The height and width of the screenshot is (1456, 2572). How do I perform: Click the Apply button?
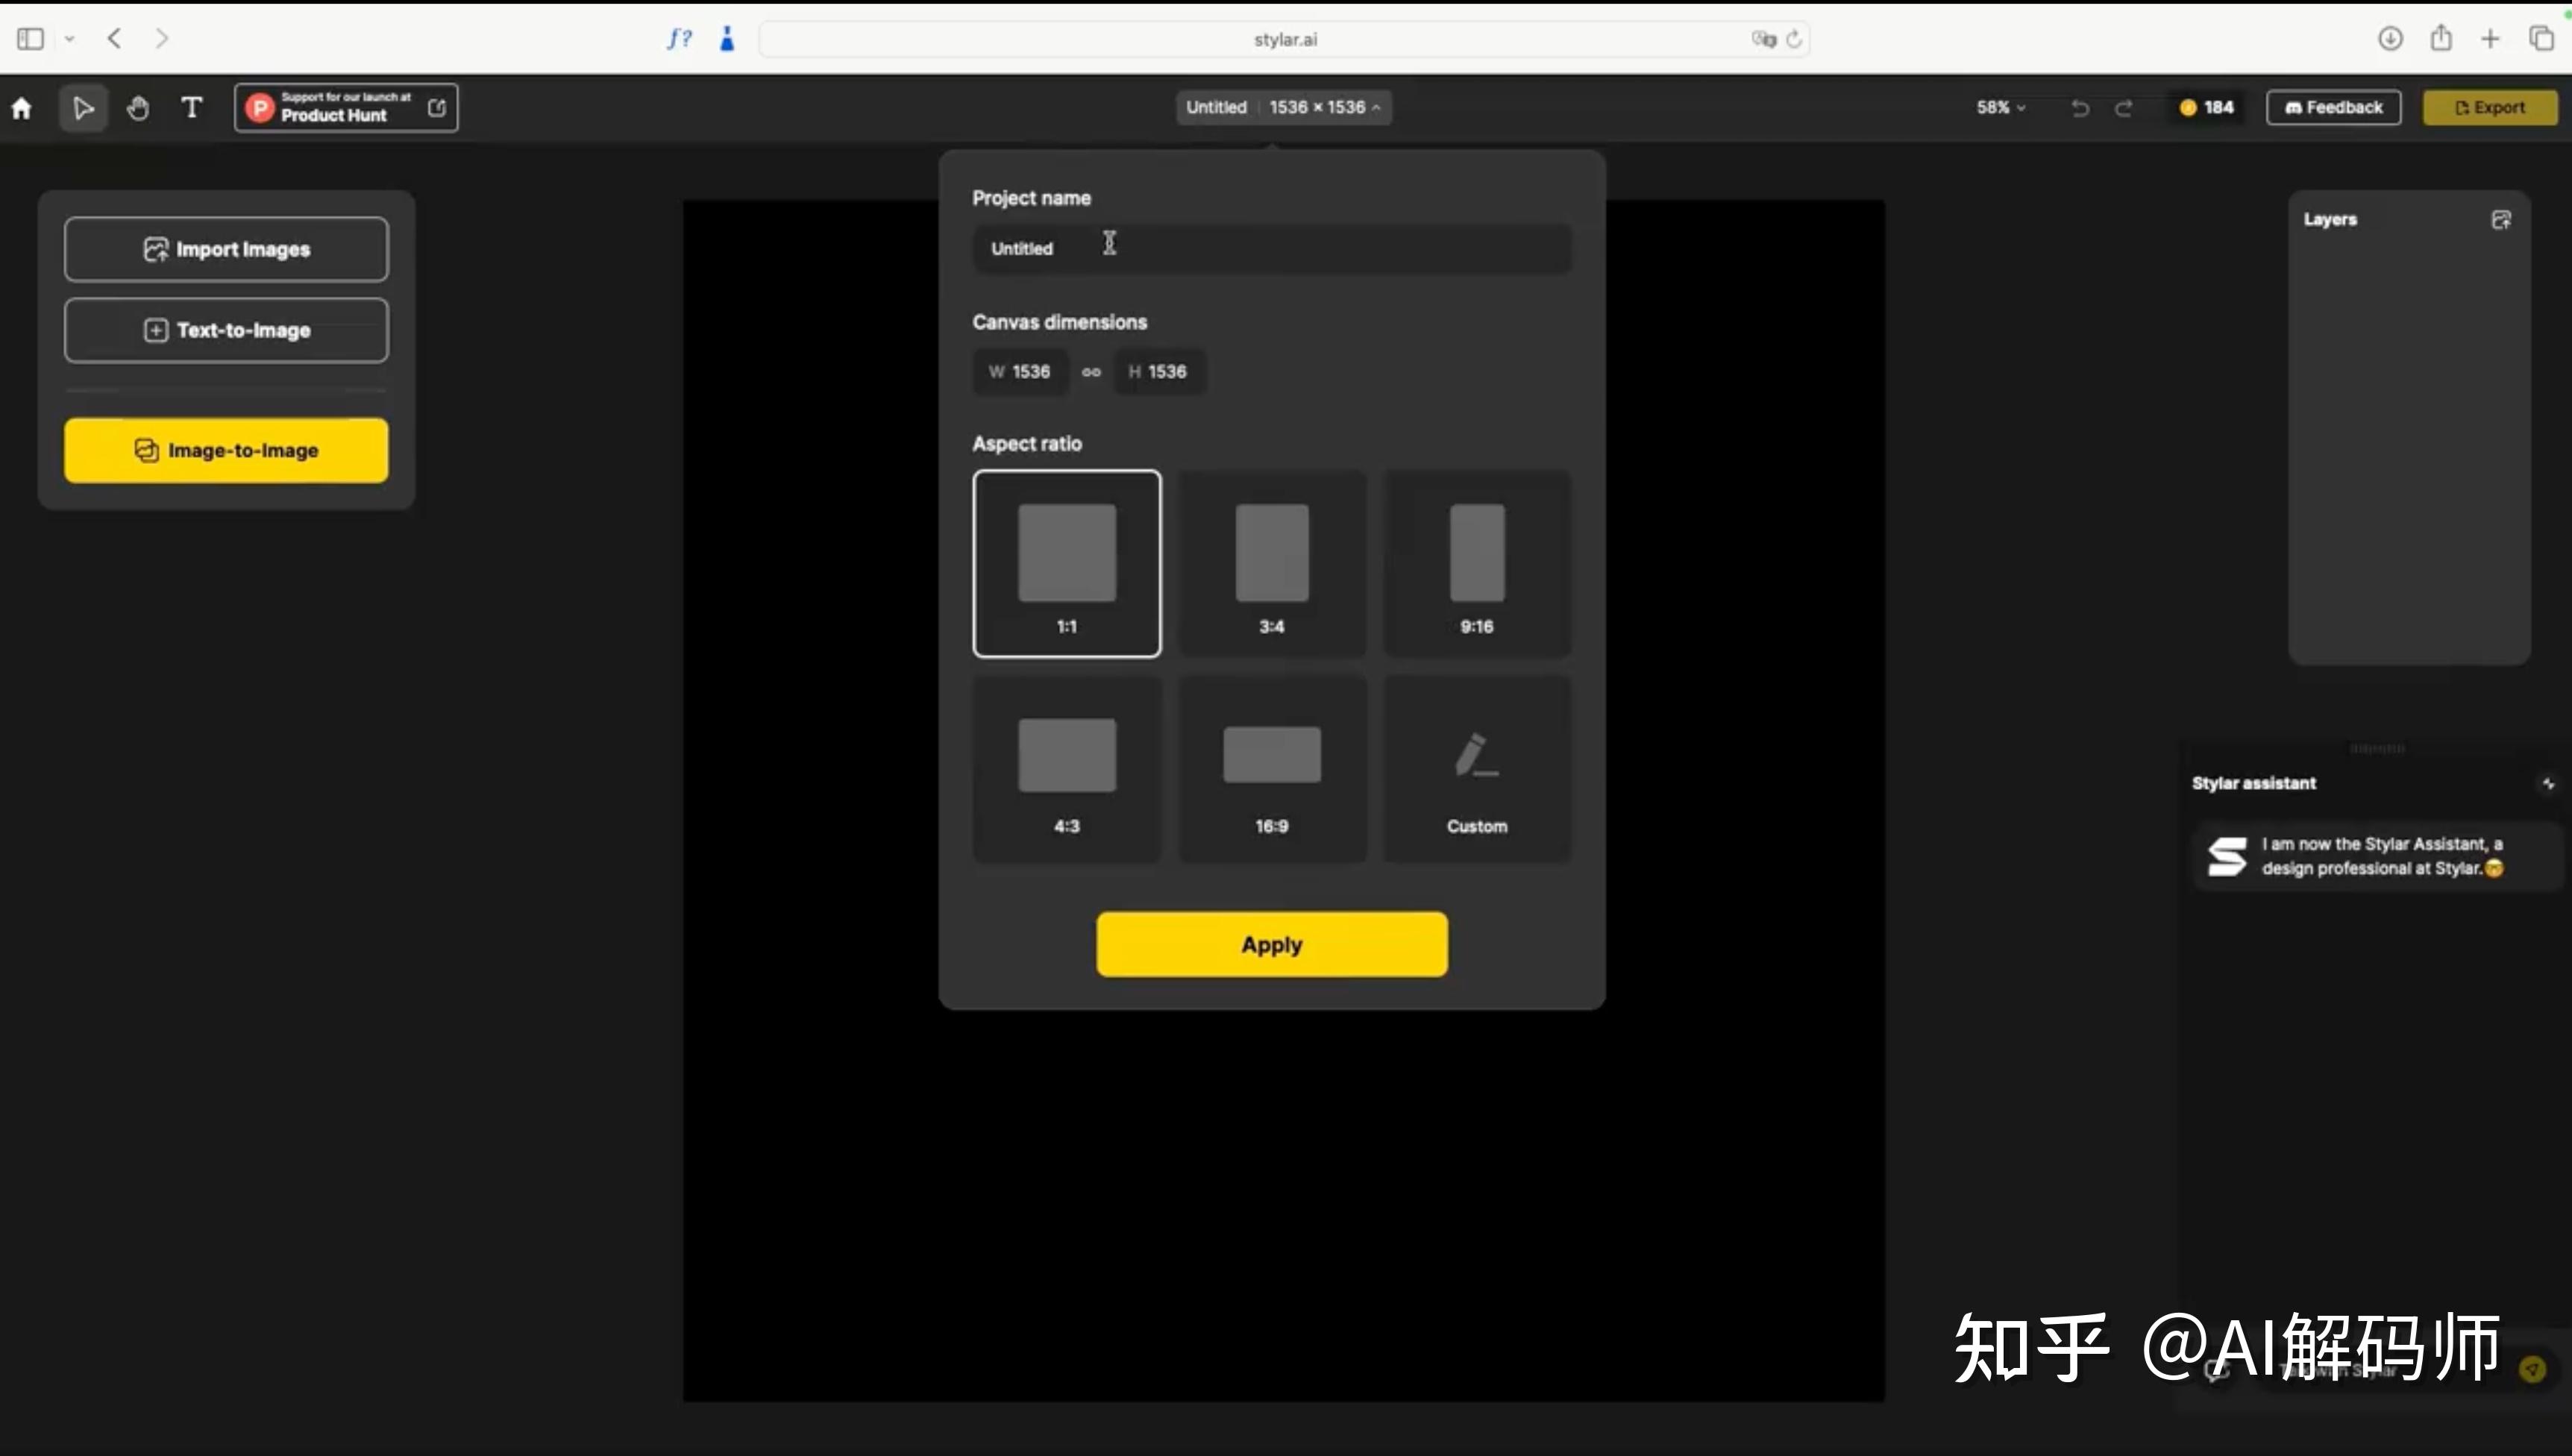[x=1271, y=943]
